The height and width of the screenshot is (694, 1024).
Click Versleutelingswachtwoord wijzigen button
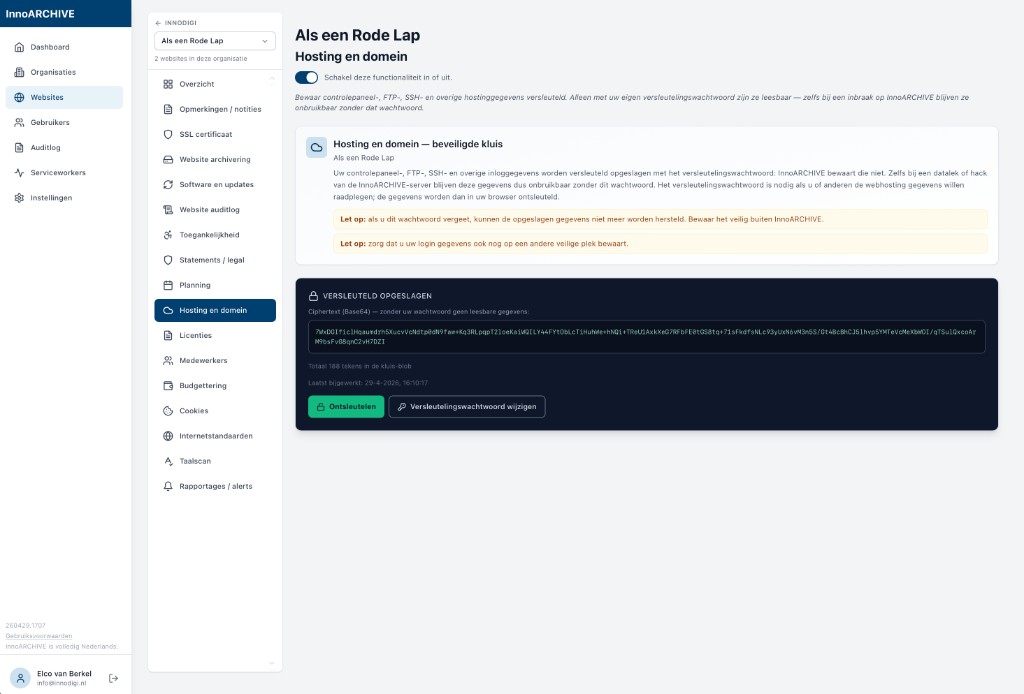pos(467,407)
